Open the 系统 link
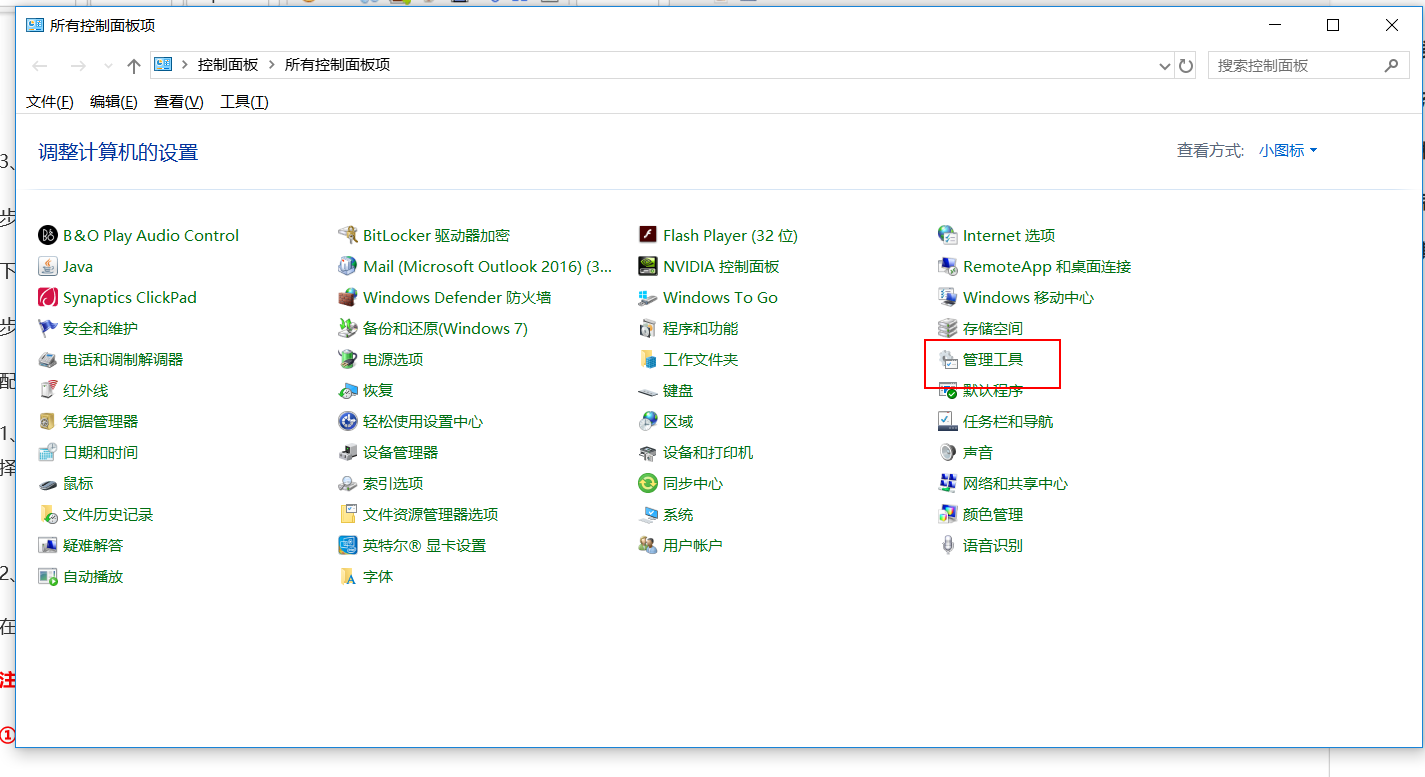This screenshot has width=1425, height=777. 678,515
